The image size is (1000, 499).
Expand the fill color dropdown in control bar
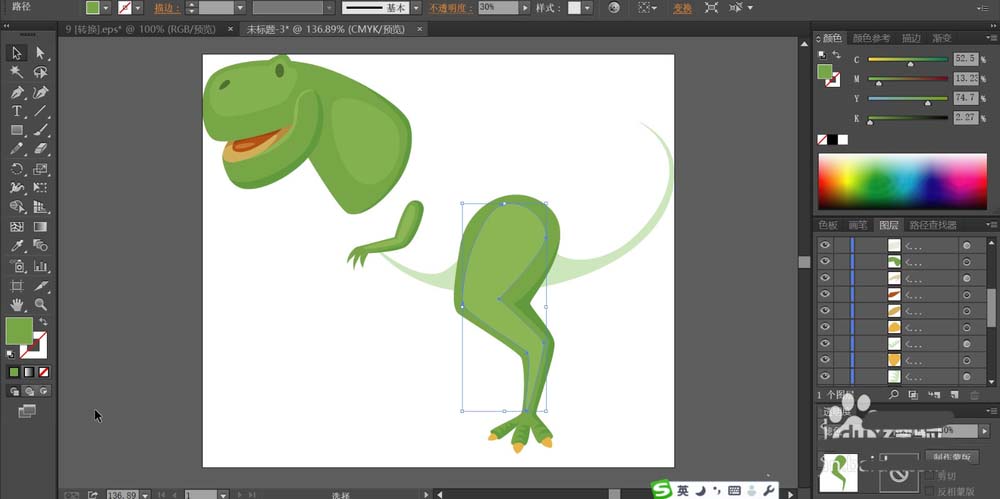click(108, 8)
